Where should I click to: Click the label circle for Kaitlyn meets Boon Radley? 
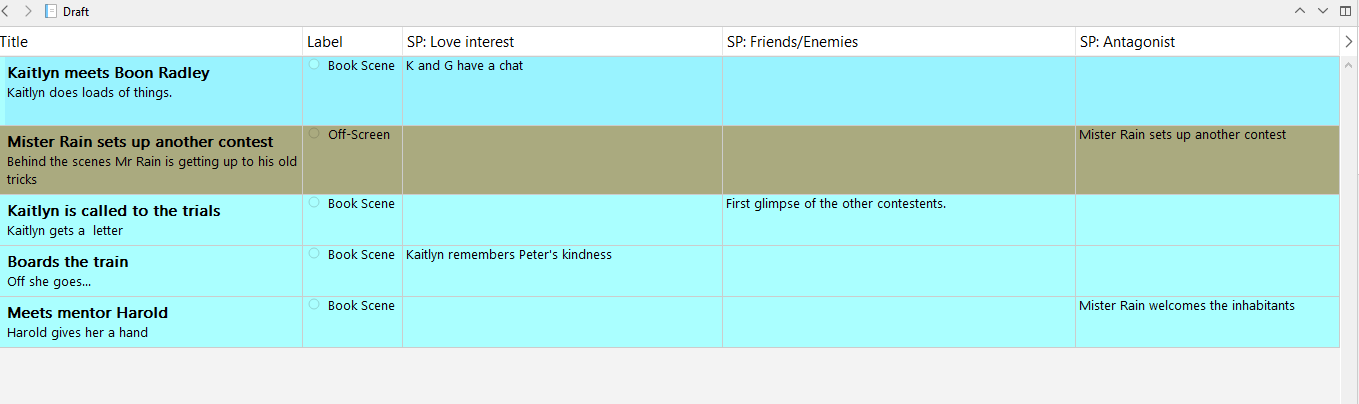point(314,64)
